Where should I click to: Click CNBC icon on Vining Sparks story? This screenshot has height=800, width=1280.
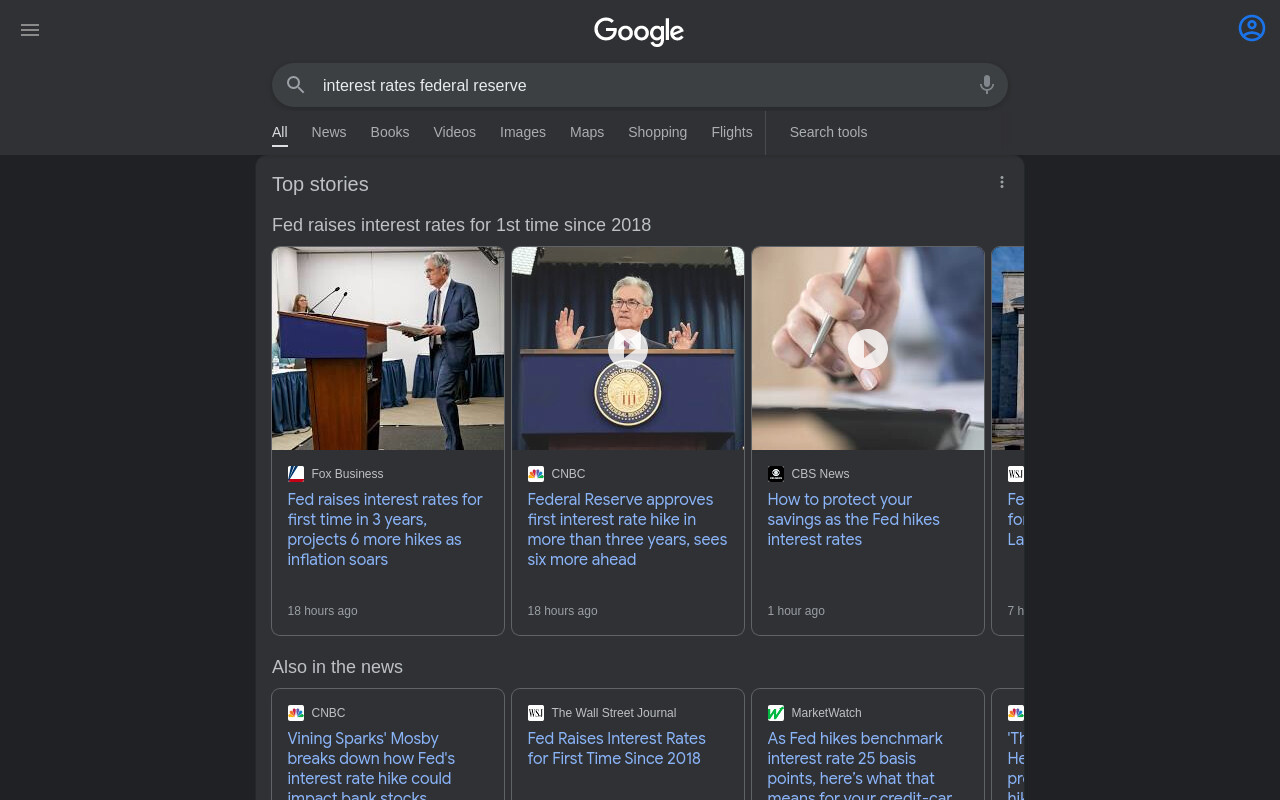296,713
